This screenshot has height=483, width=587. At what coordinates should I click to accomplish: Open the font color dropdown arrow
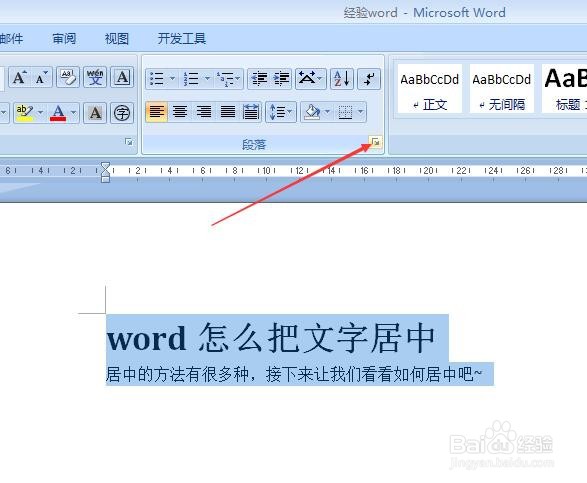tap(74, 113)
